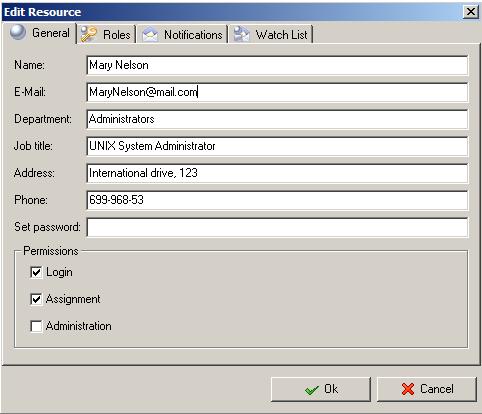Click the red X icon on Cancel
The image size is (482, 414).
click(x=408, y=389)
